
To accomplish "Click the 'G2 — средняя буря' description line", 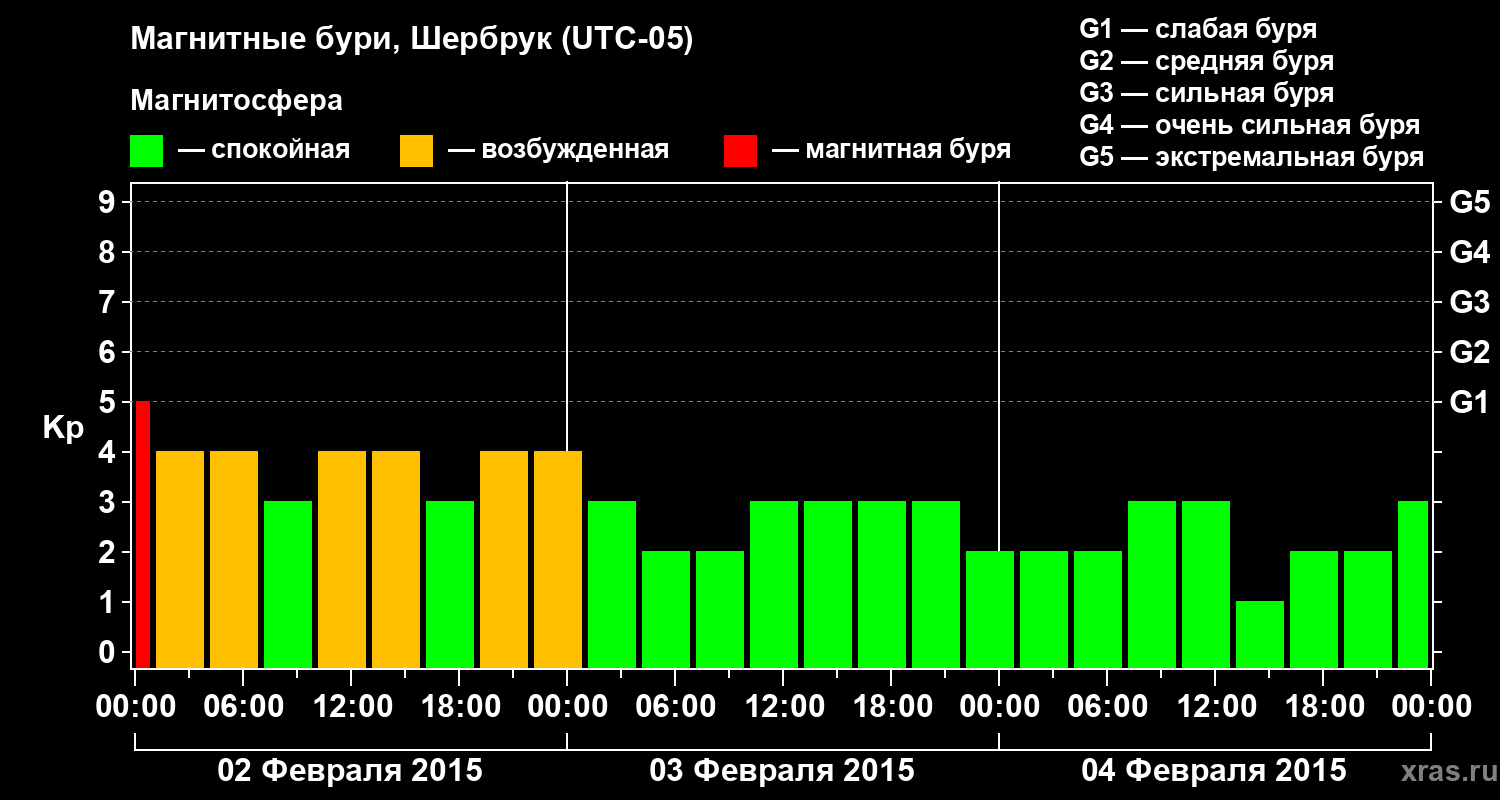I will point(1206,61).
